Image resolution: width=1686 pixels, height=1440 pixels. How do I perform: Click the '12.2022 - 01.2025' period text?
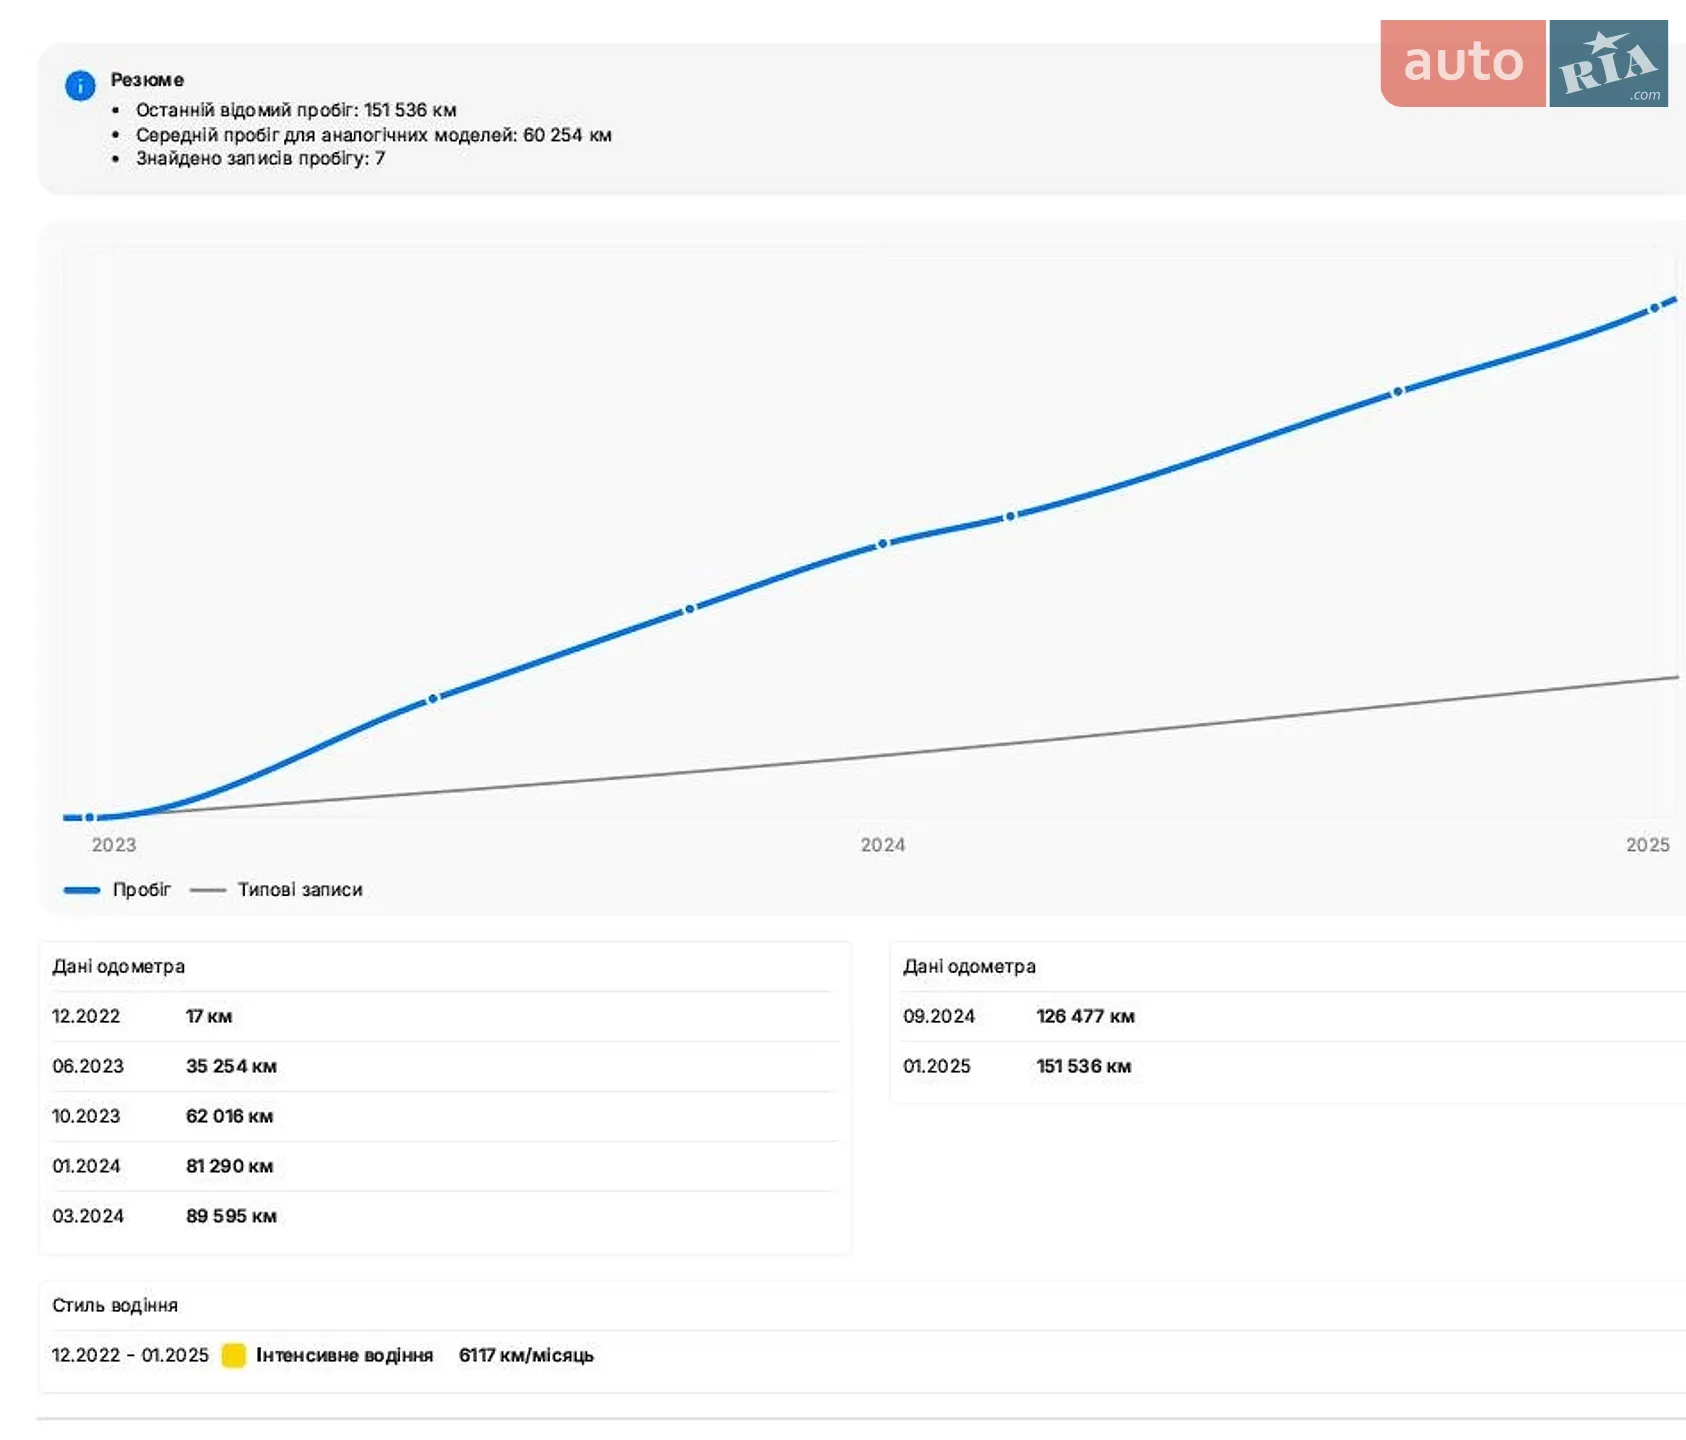point(130,1355)
